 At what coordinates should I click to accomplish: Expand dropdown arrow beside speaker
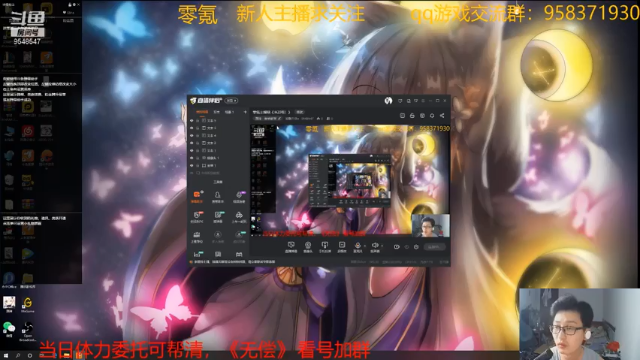[x=382, y=246]
